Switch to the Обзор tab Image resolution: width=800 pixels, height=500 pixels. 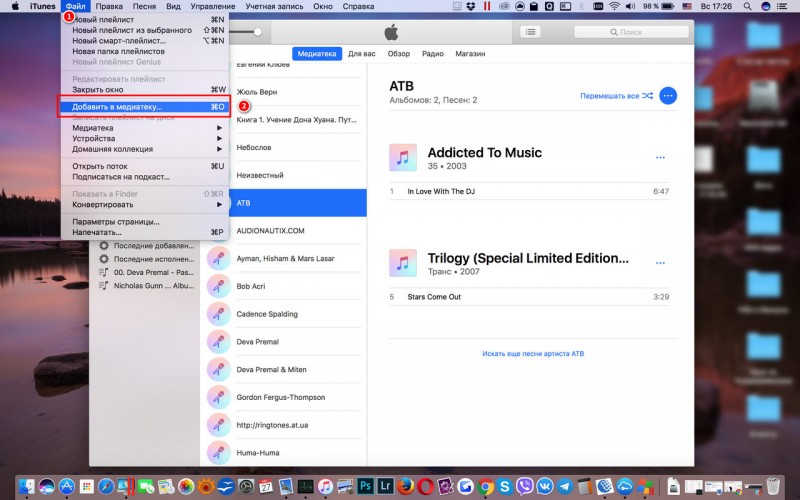pos(398,54)
